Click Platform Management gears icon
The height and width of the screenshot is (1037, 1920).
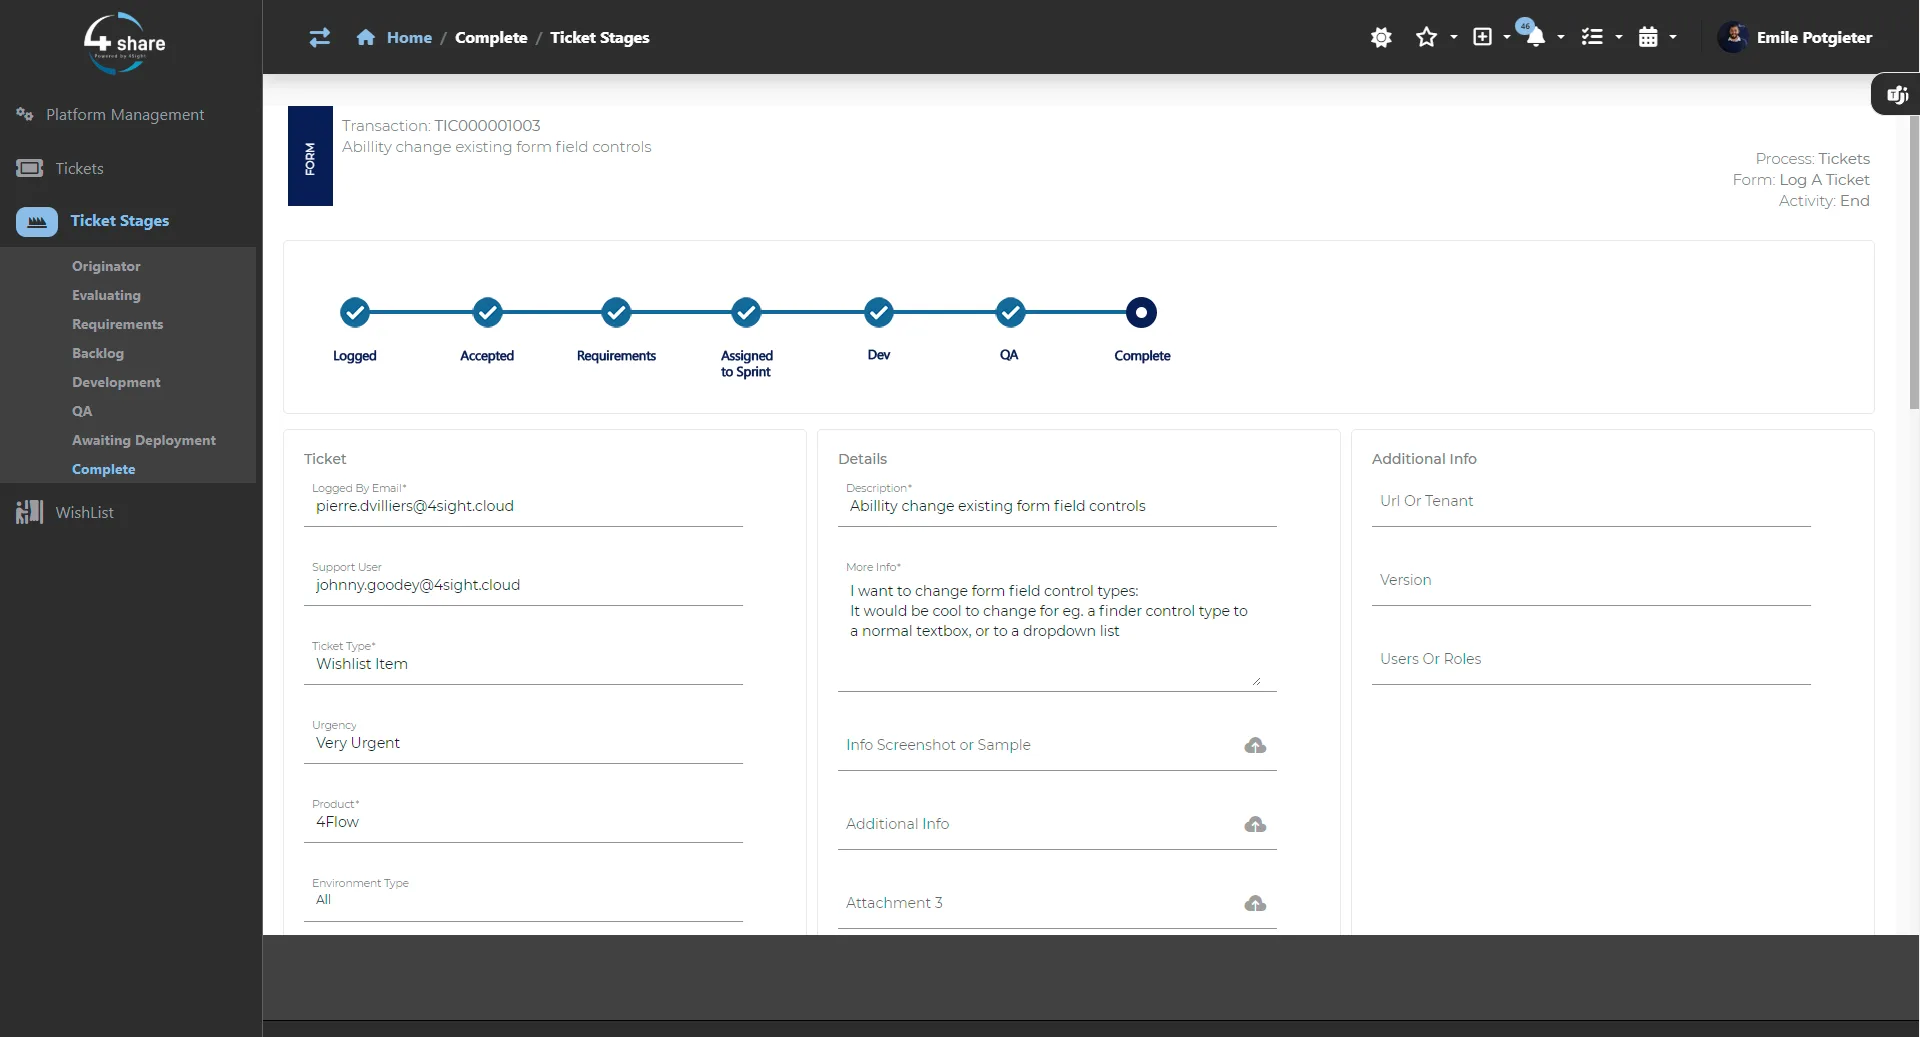coord(25,114)
